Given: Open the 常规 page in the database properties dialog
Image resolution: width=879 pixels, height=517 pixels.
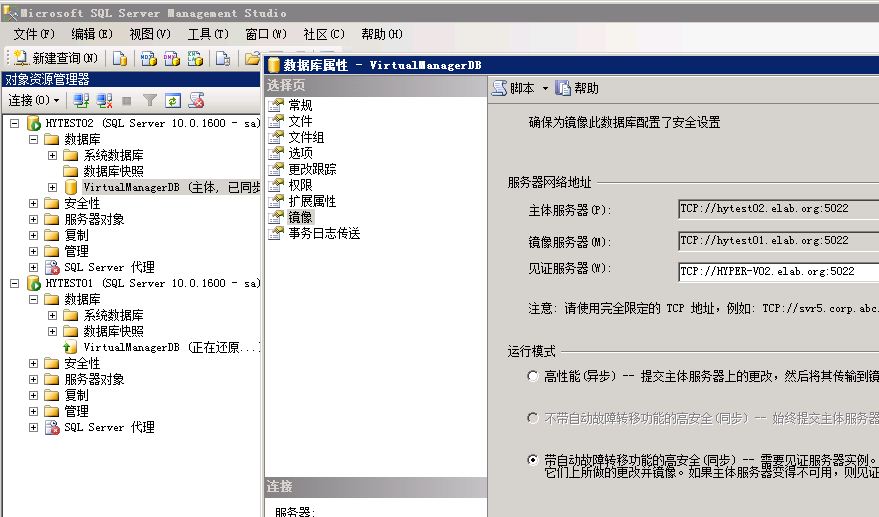Looking at the screenshot, I should [x=300, y=105].
